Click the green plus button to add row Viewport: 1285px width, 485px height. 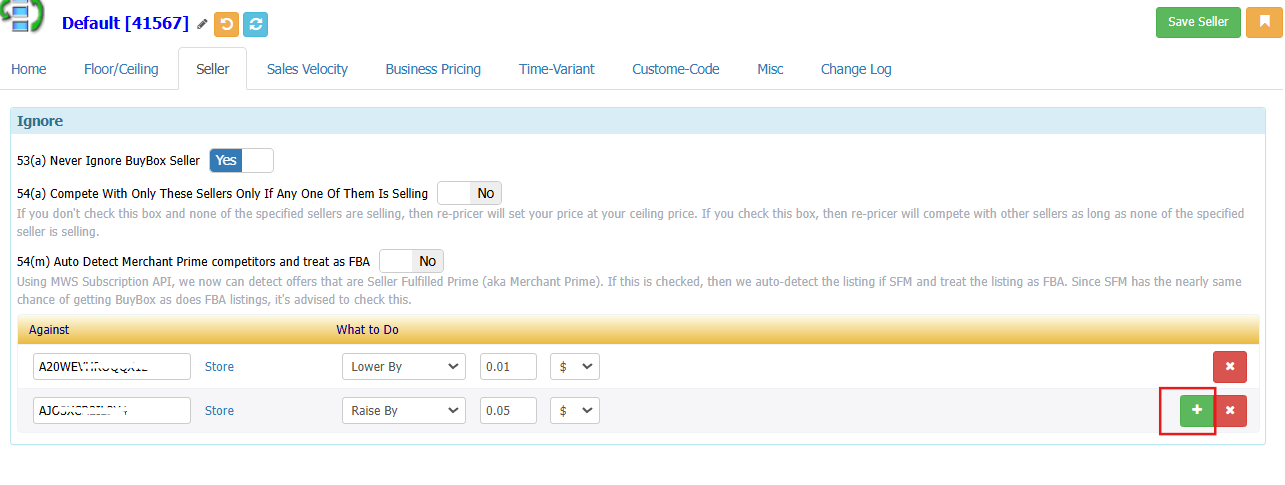tap(1196, 411)
